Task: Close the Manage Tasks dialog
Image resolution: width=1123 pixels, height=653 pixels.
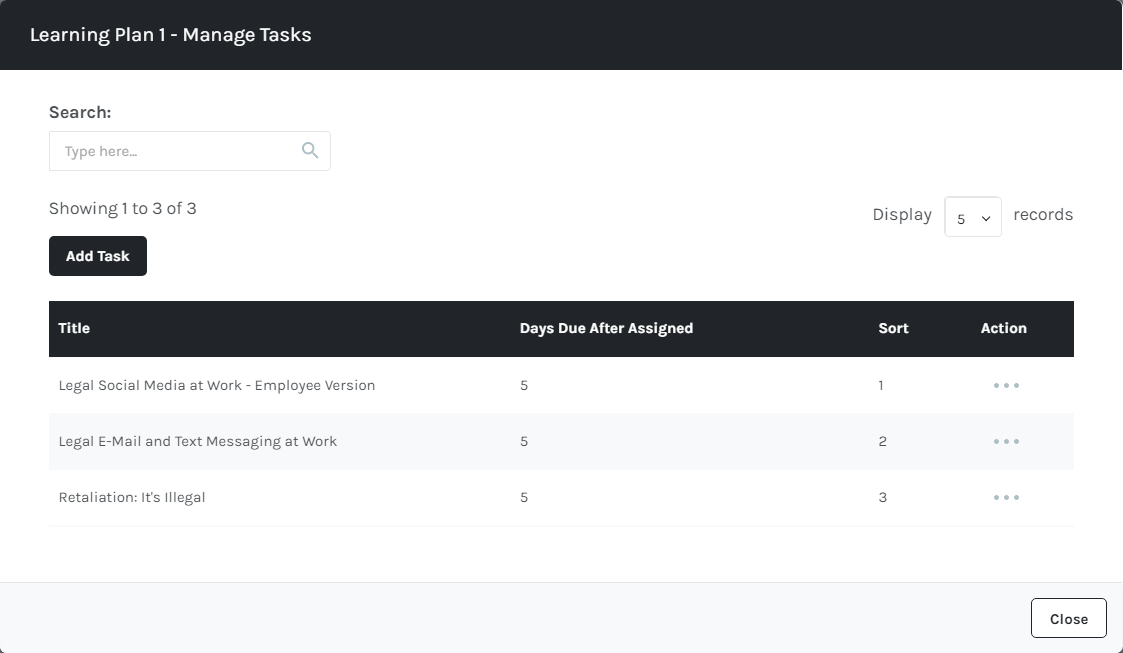Action: 1069,618
